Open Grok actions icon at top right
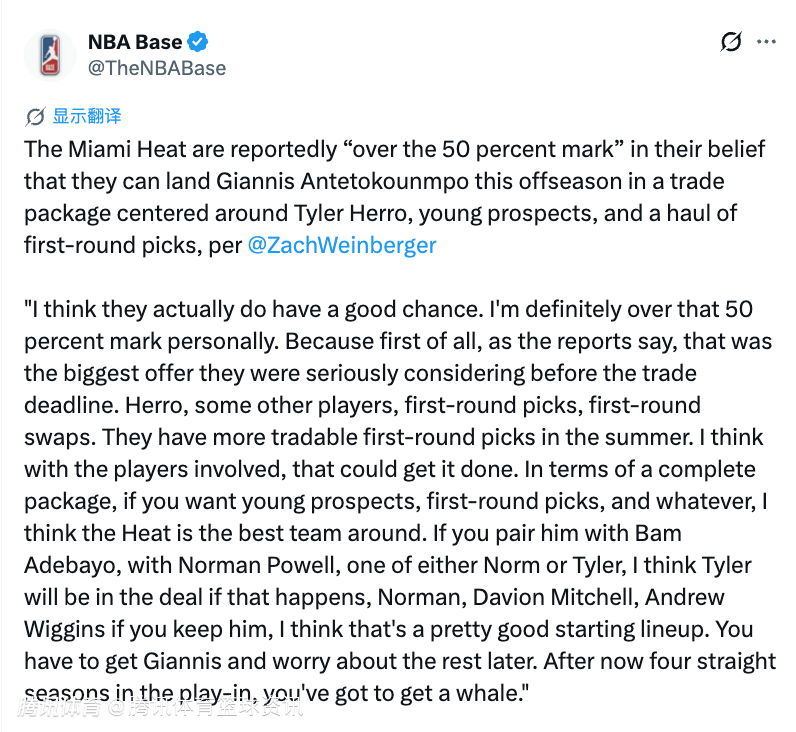 (731, 42)
